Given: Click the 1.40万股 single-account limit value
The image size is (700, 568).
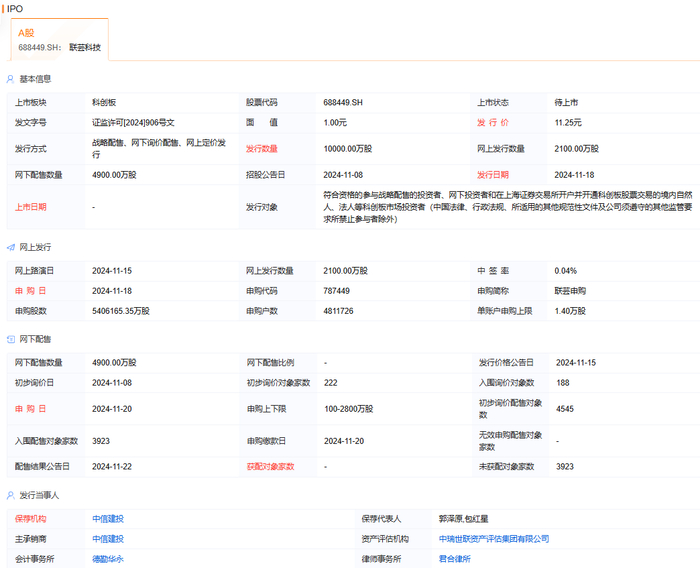Looking at the screenshot, I should click(570, 311).
